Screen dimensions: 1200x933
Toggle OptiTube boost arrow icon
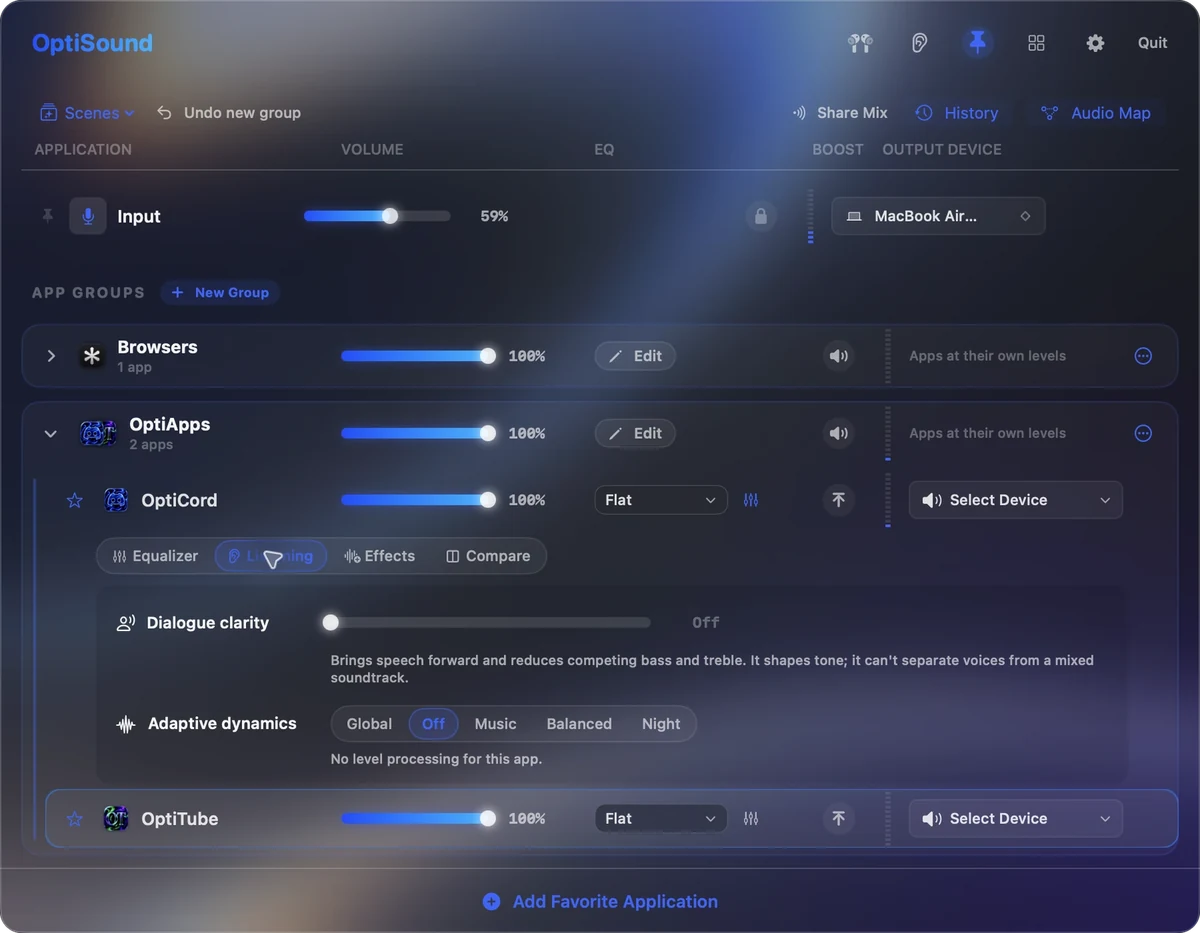click(x=839, y=819)
